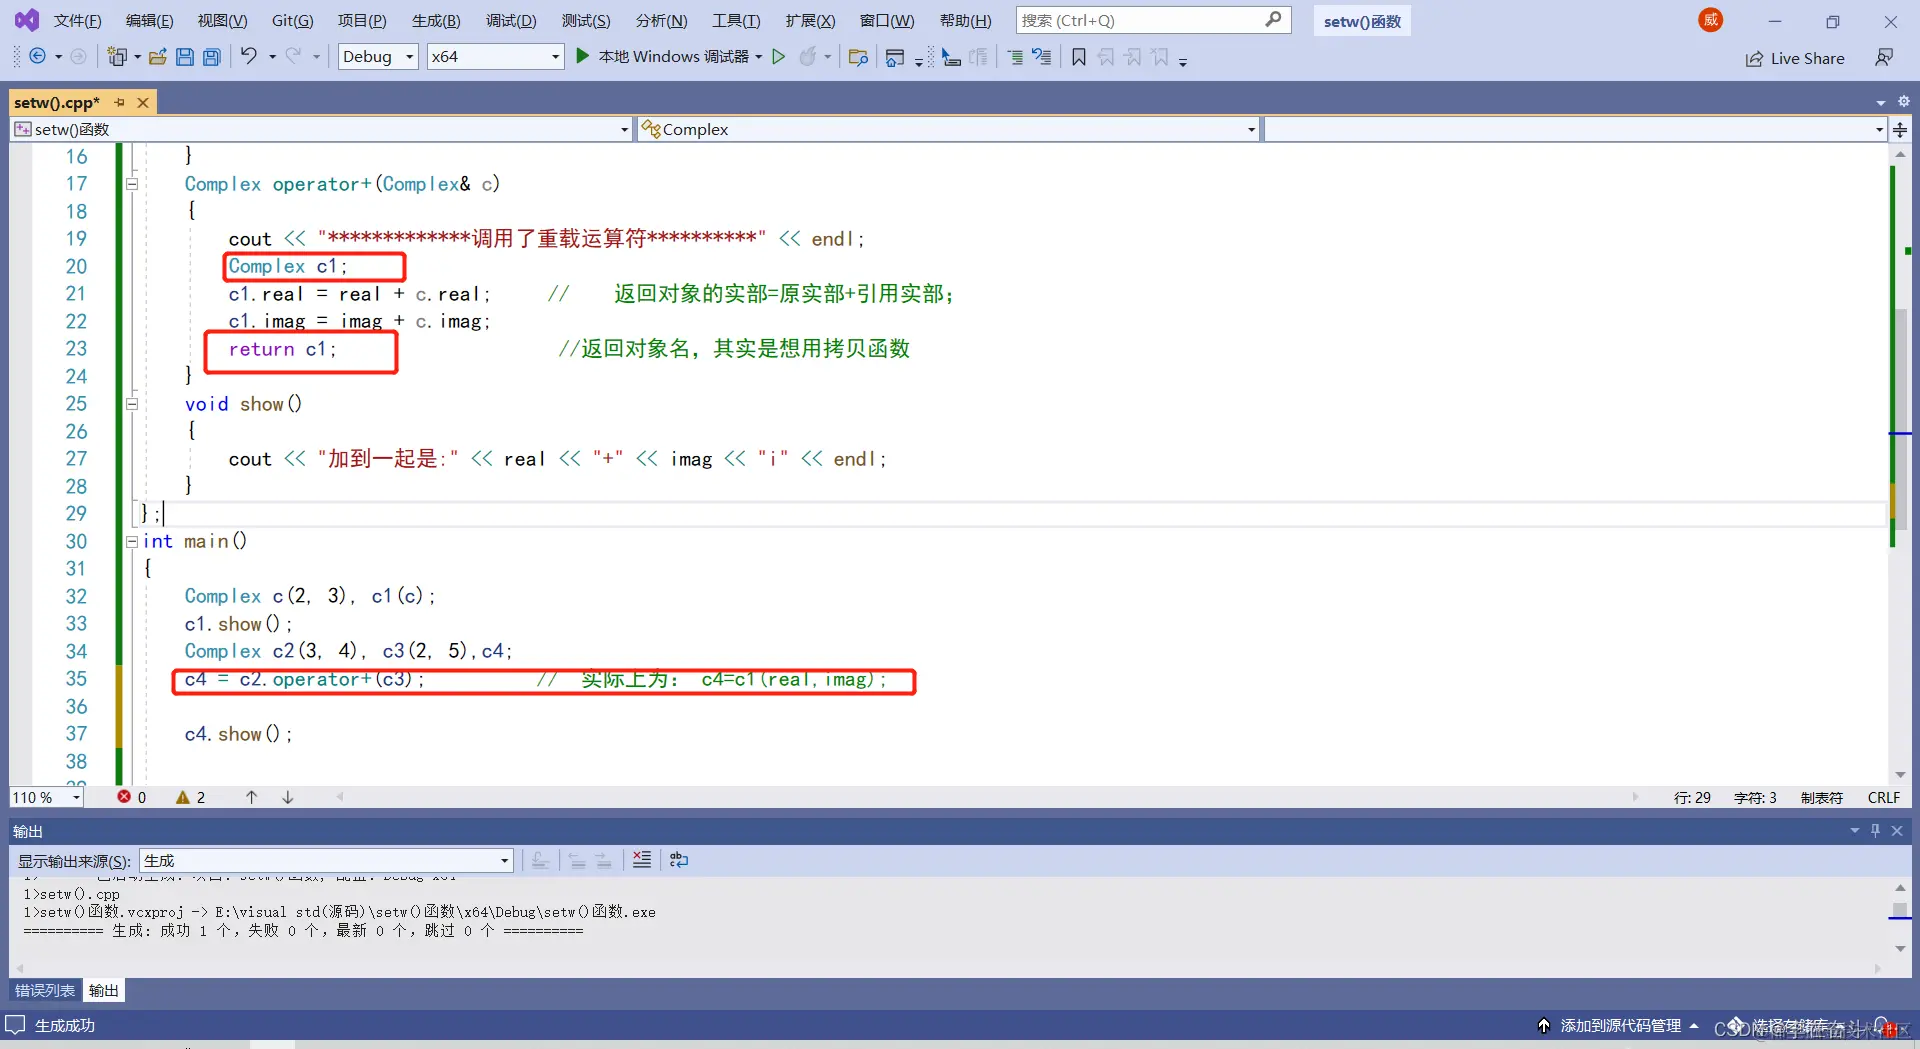
Task: Start the local Windows debugger with green arrow
Action: coord(583,57)
